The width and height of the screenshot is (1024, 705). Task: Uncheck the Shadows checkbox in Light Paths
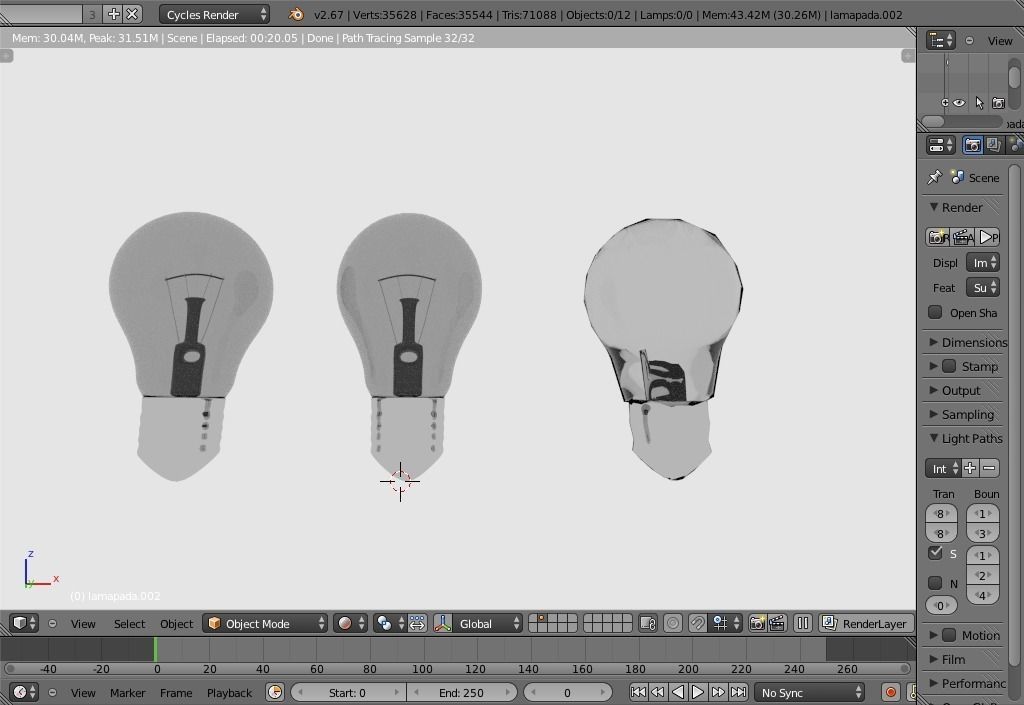935,553
